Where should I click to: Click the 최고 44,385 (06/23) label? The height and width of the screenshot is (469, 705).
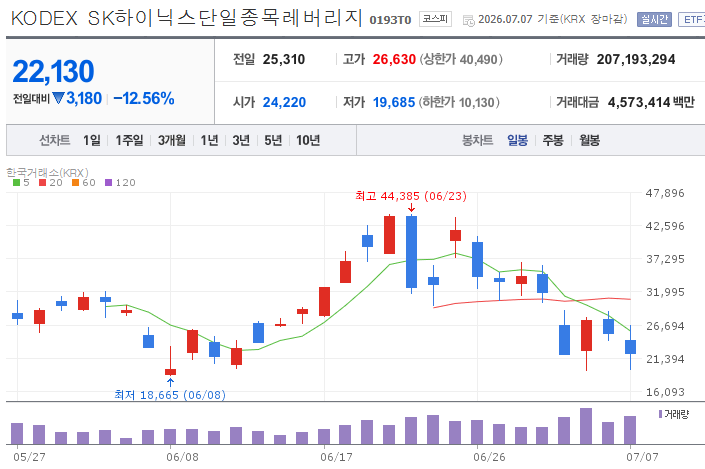(x=411, y=196)
